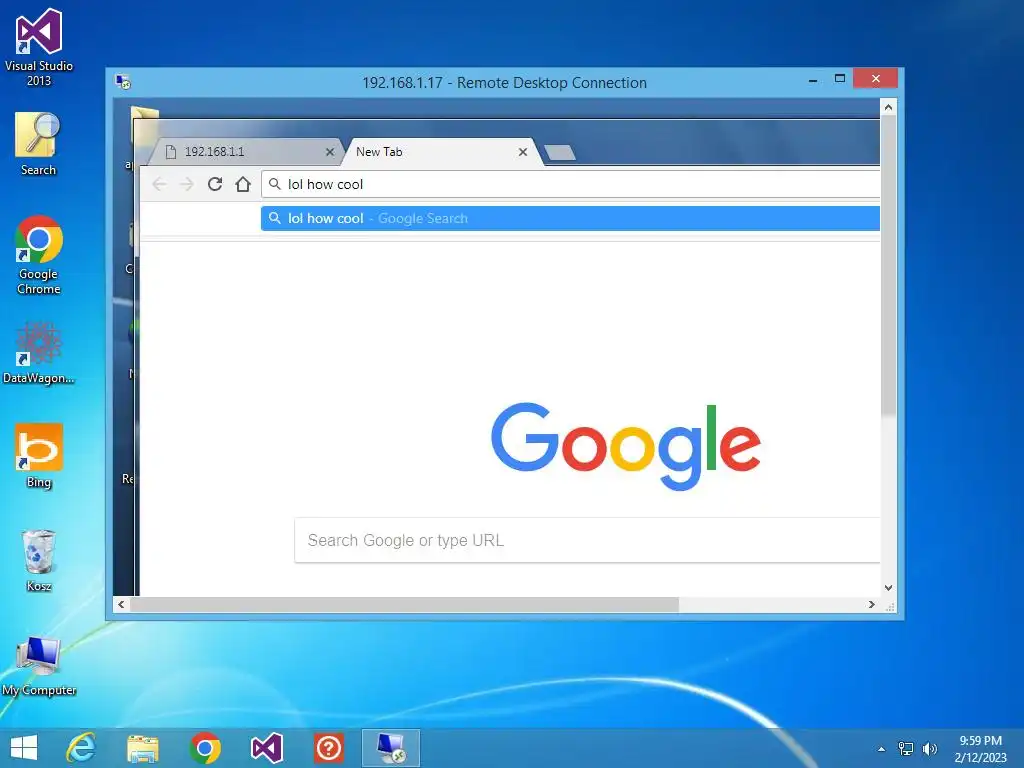Open the red question mark help taskbar icon
This screenshot has height=768, width=1024.
pos(328,748)
